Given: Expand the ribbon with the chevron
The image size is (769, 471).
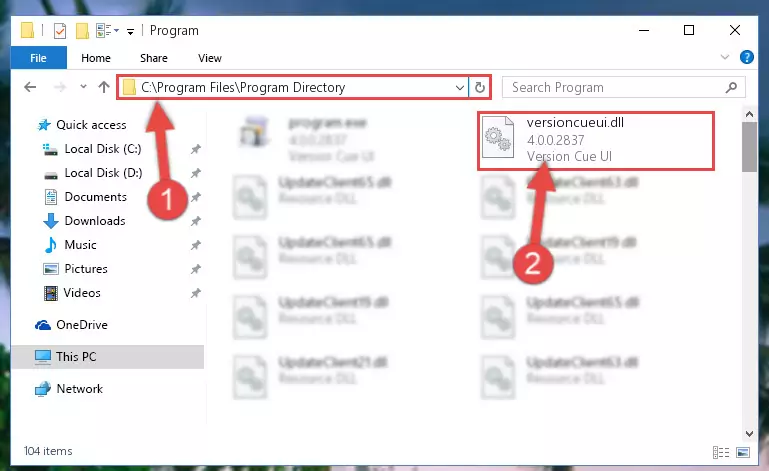Looking at the screenshot, I should click(x=724, y=57).
